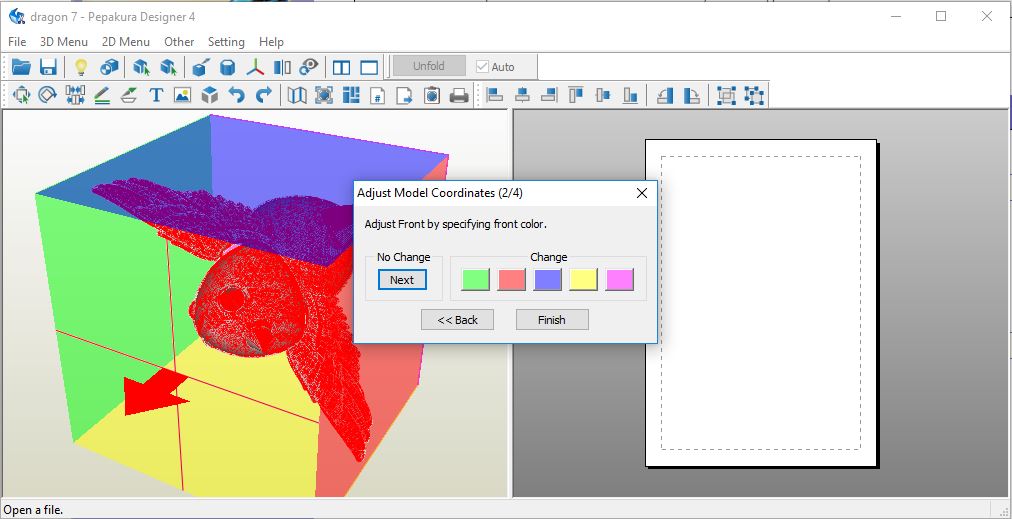Screen dimensions: 1012x519
Task: Click the group parts icon
Action: click(727, 96)
